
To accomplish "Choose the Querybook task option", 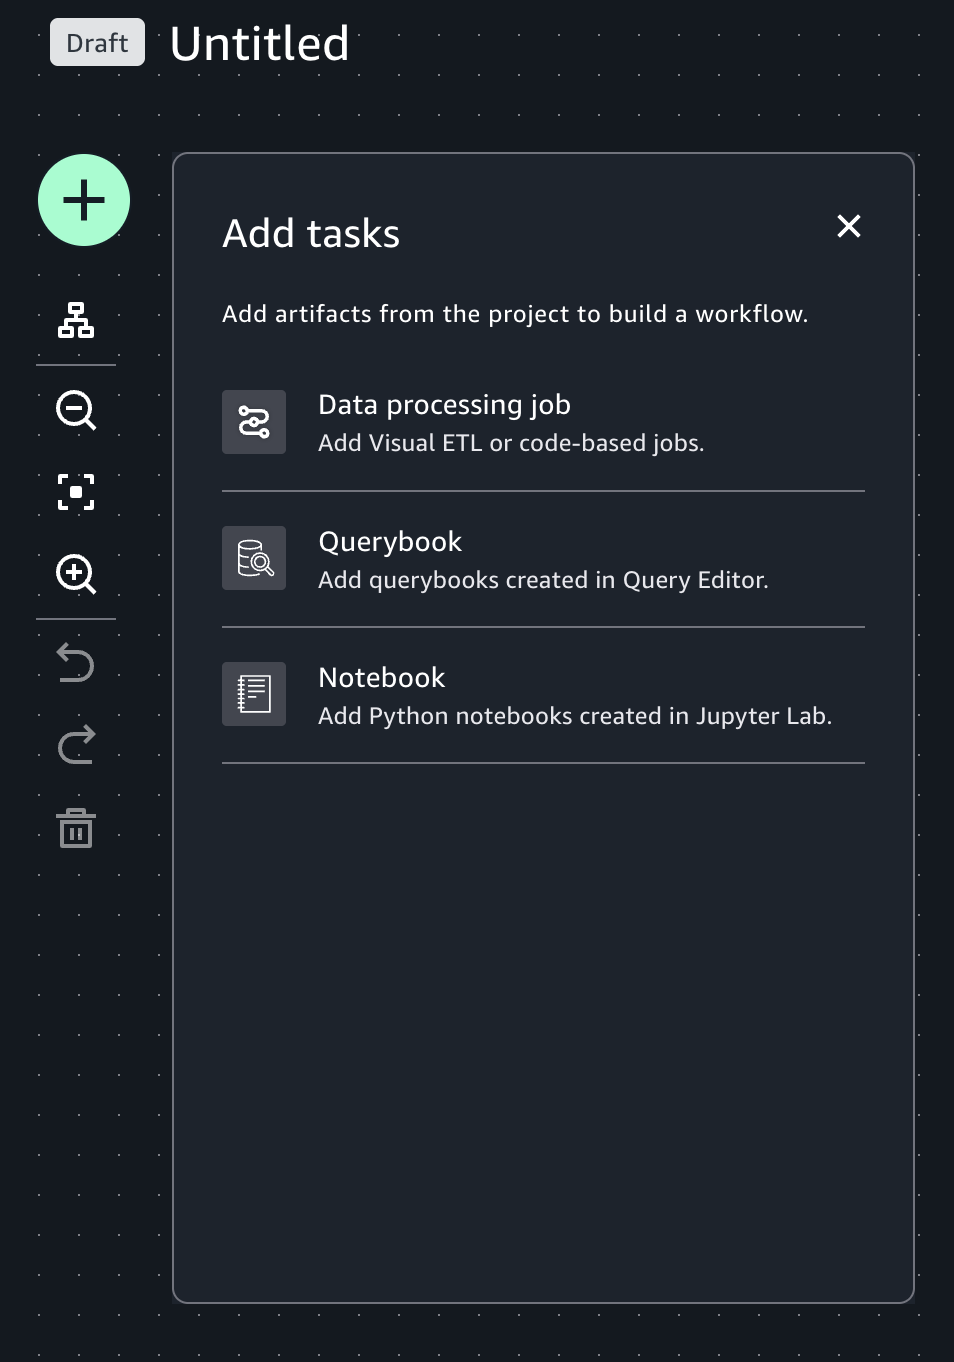I will click(x=543, y=559).
